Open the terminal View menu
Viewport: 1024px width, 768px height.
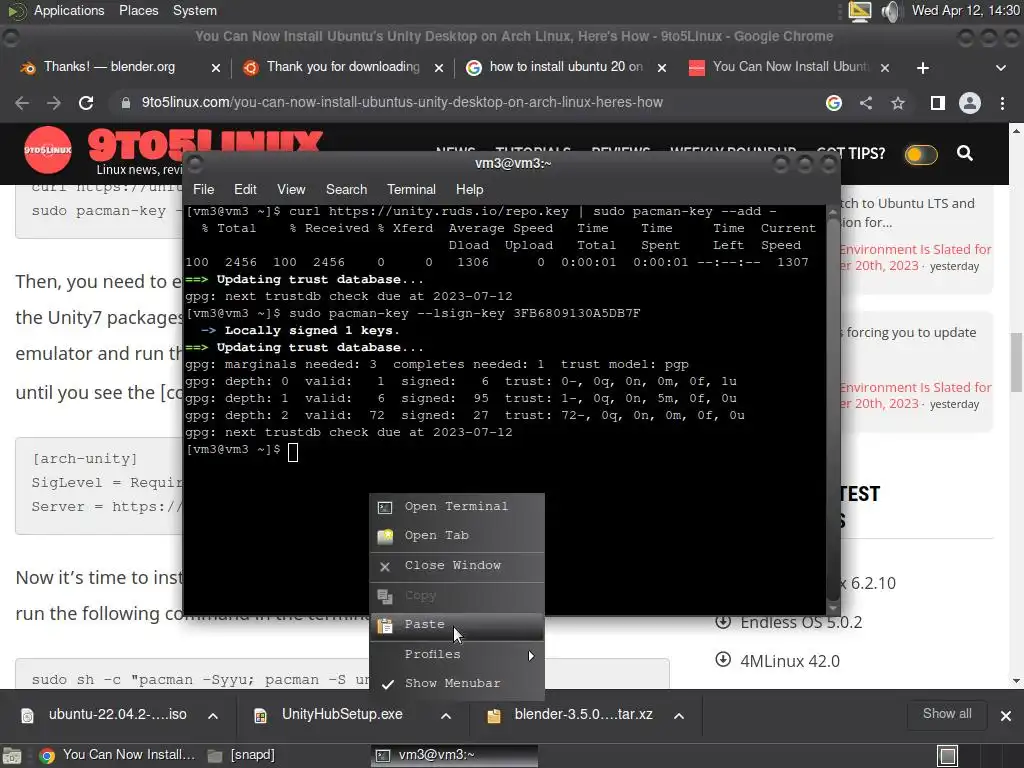291,189
